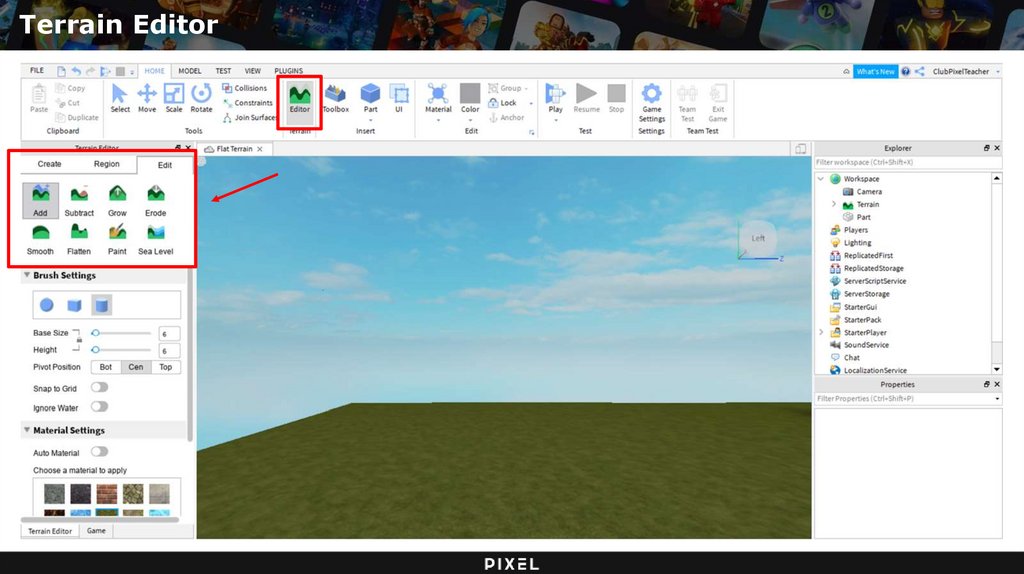Switch to the MODEL ribbon tab
The image size is (1024, 574).
190,71
